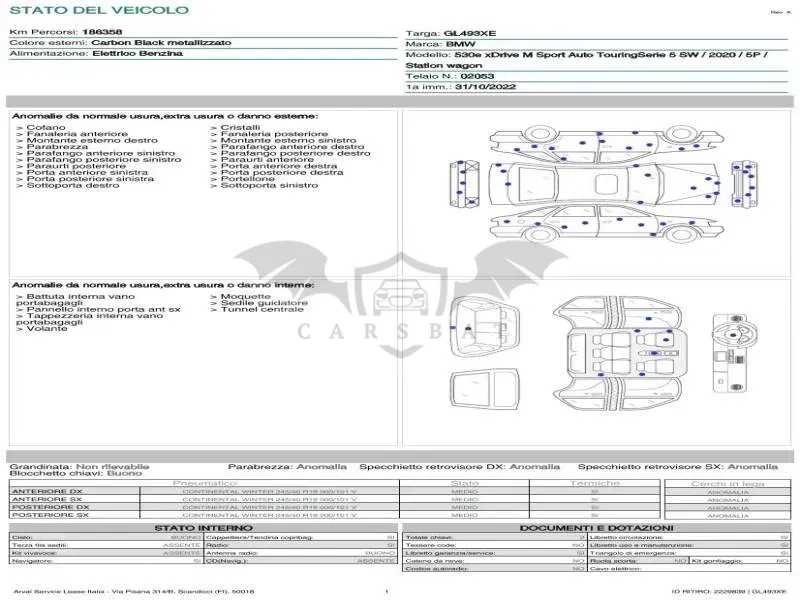Select the 'Marca: BMW' line
The width and height of the screenshot is (800, 600).
(440, 44)
